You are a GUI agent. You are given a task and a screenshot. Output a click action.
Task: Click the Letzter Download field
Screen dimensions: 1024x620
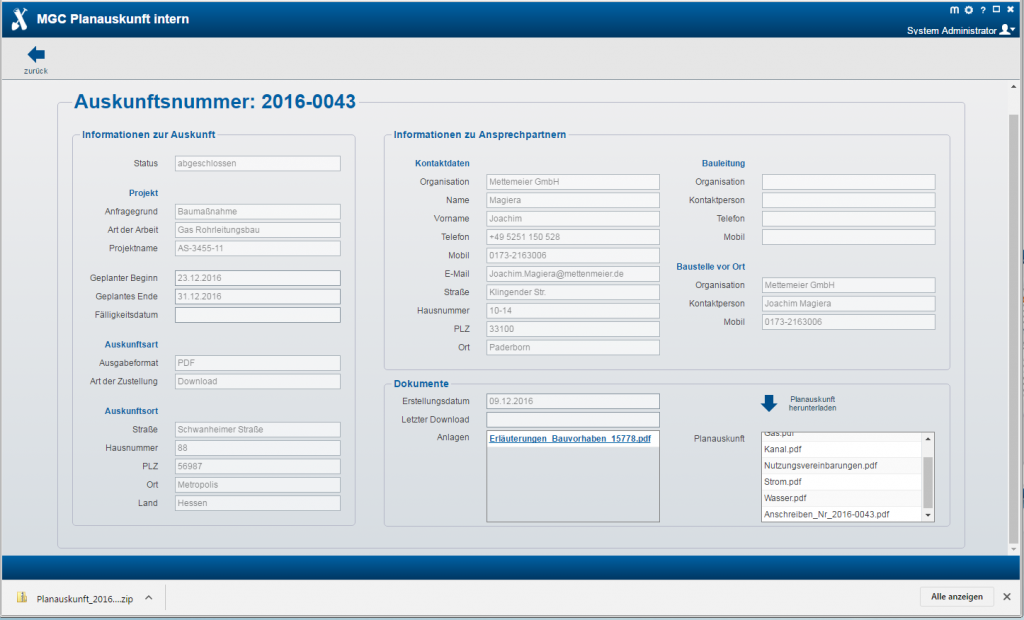(572, 419)
